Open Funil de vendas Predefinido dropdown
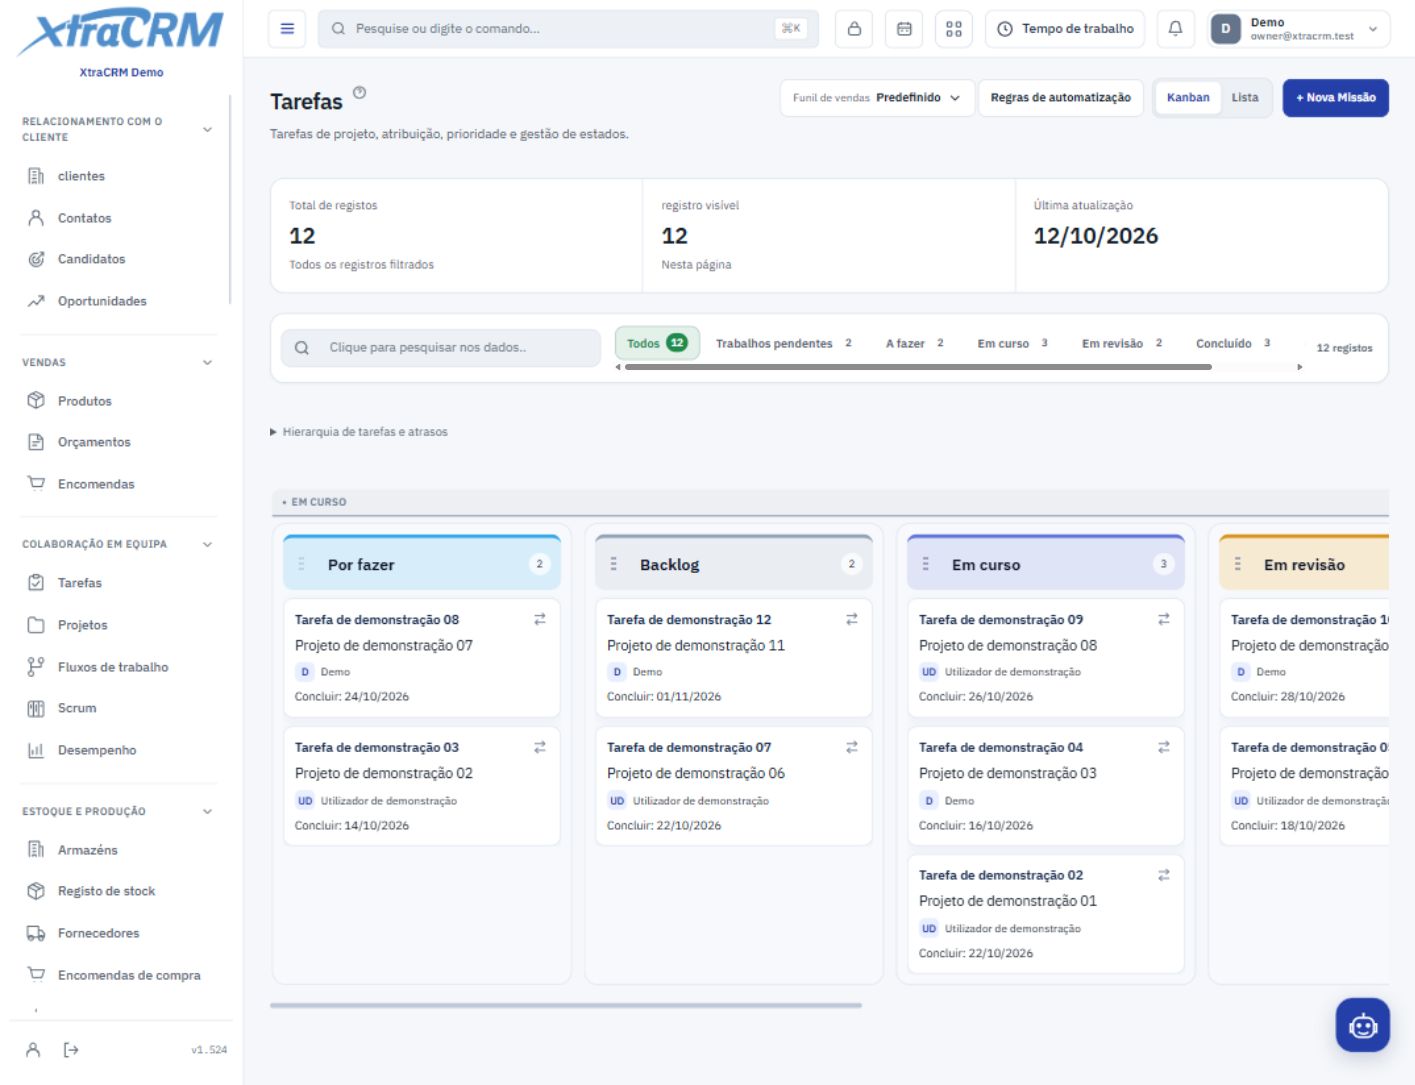The width and height of the screenshot is (1415, 1085). (877, 98)
